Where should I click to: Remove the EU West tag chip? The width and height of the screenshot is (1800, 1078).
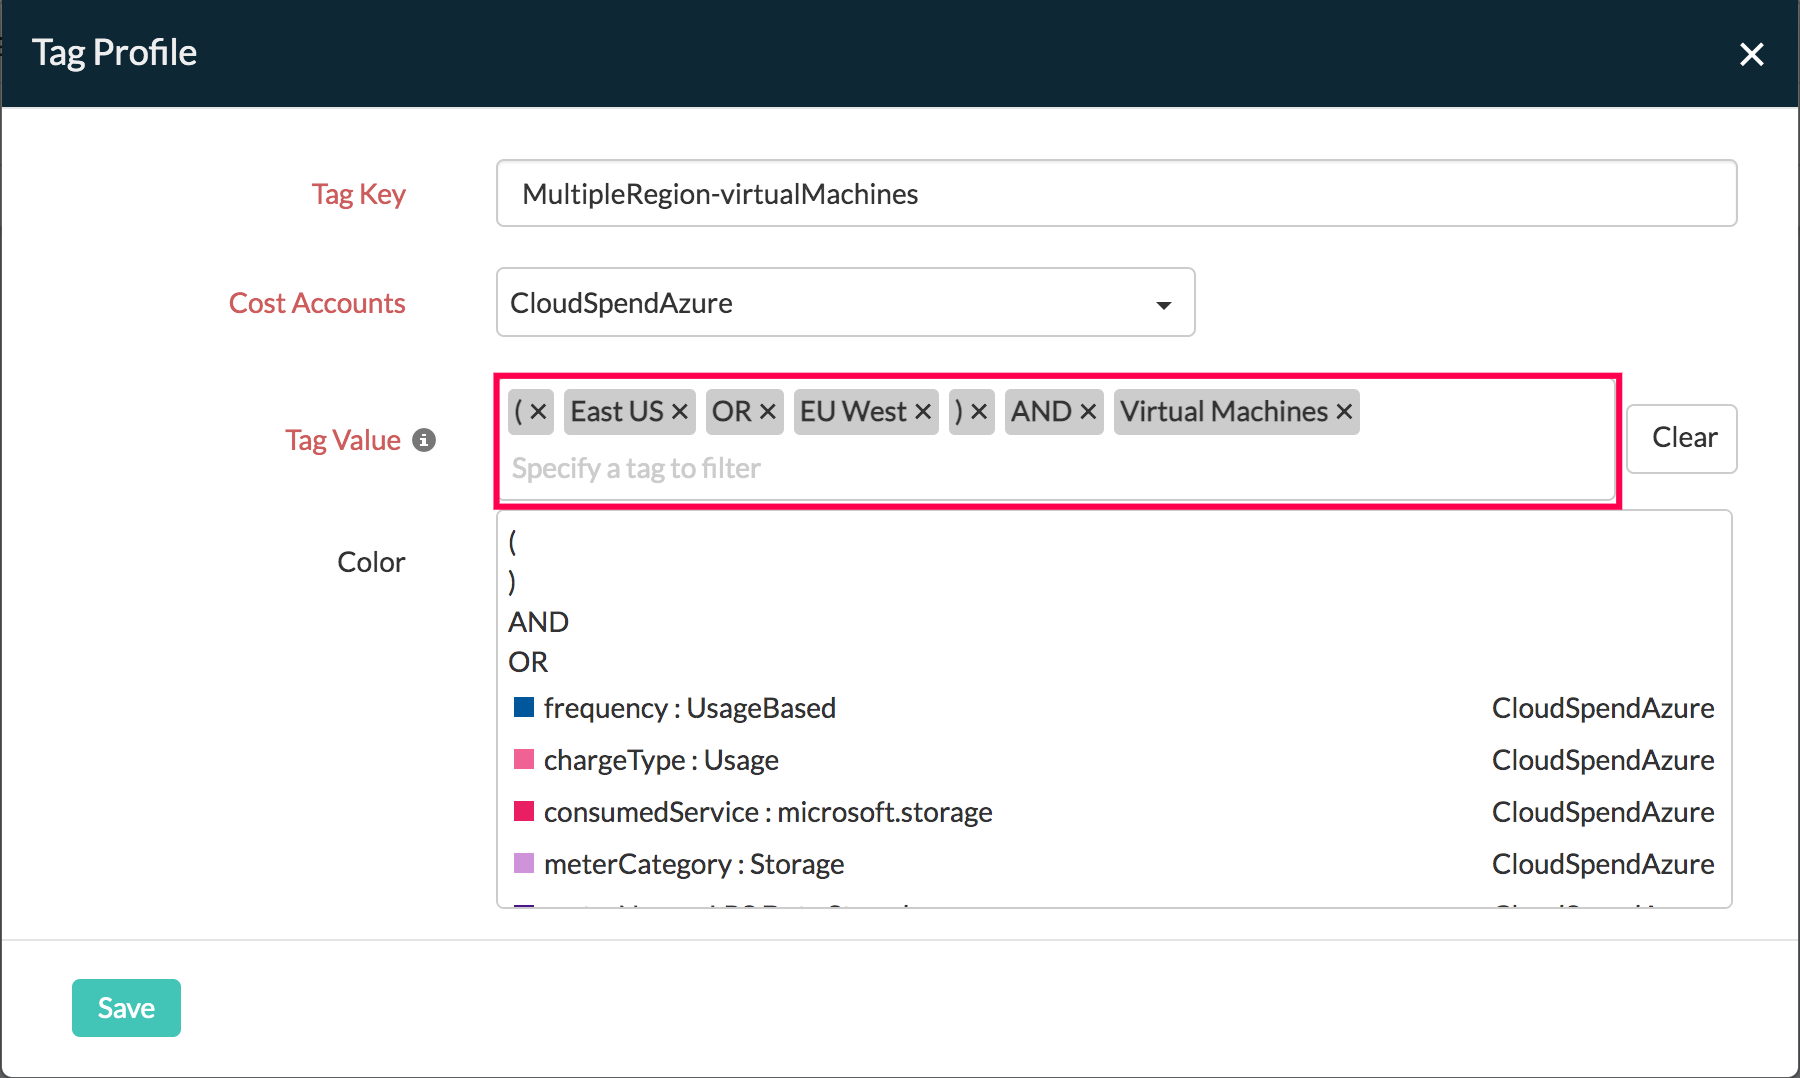[x=923, y=412]
